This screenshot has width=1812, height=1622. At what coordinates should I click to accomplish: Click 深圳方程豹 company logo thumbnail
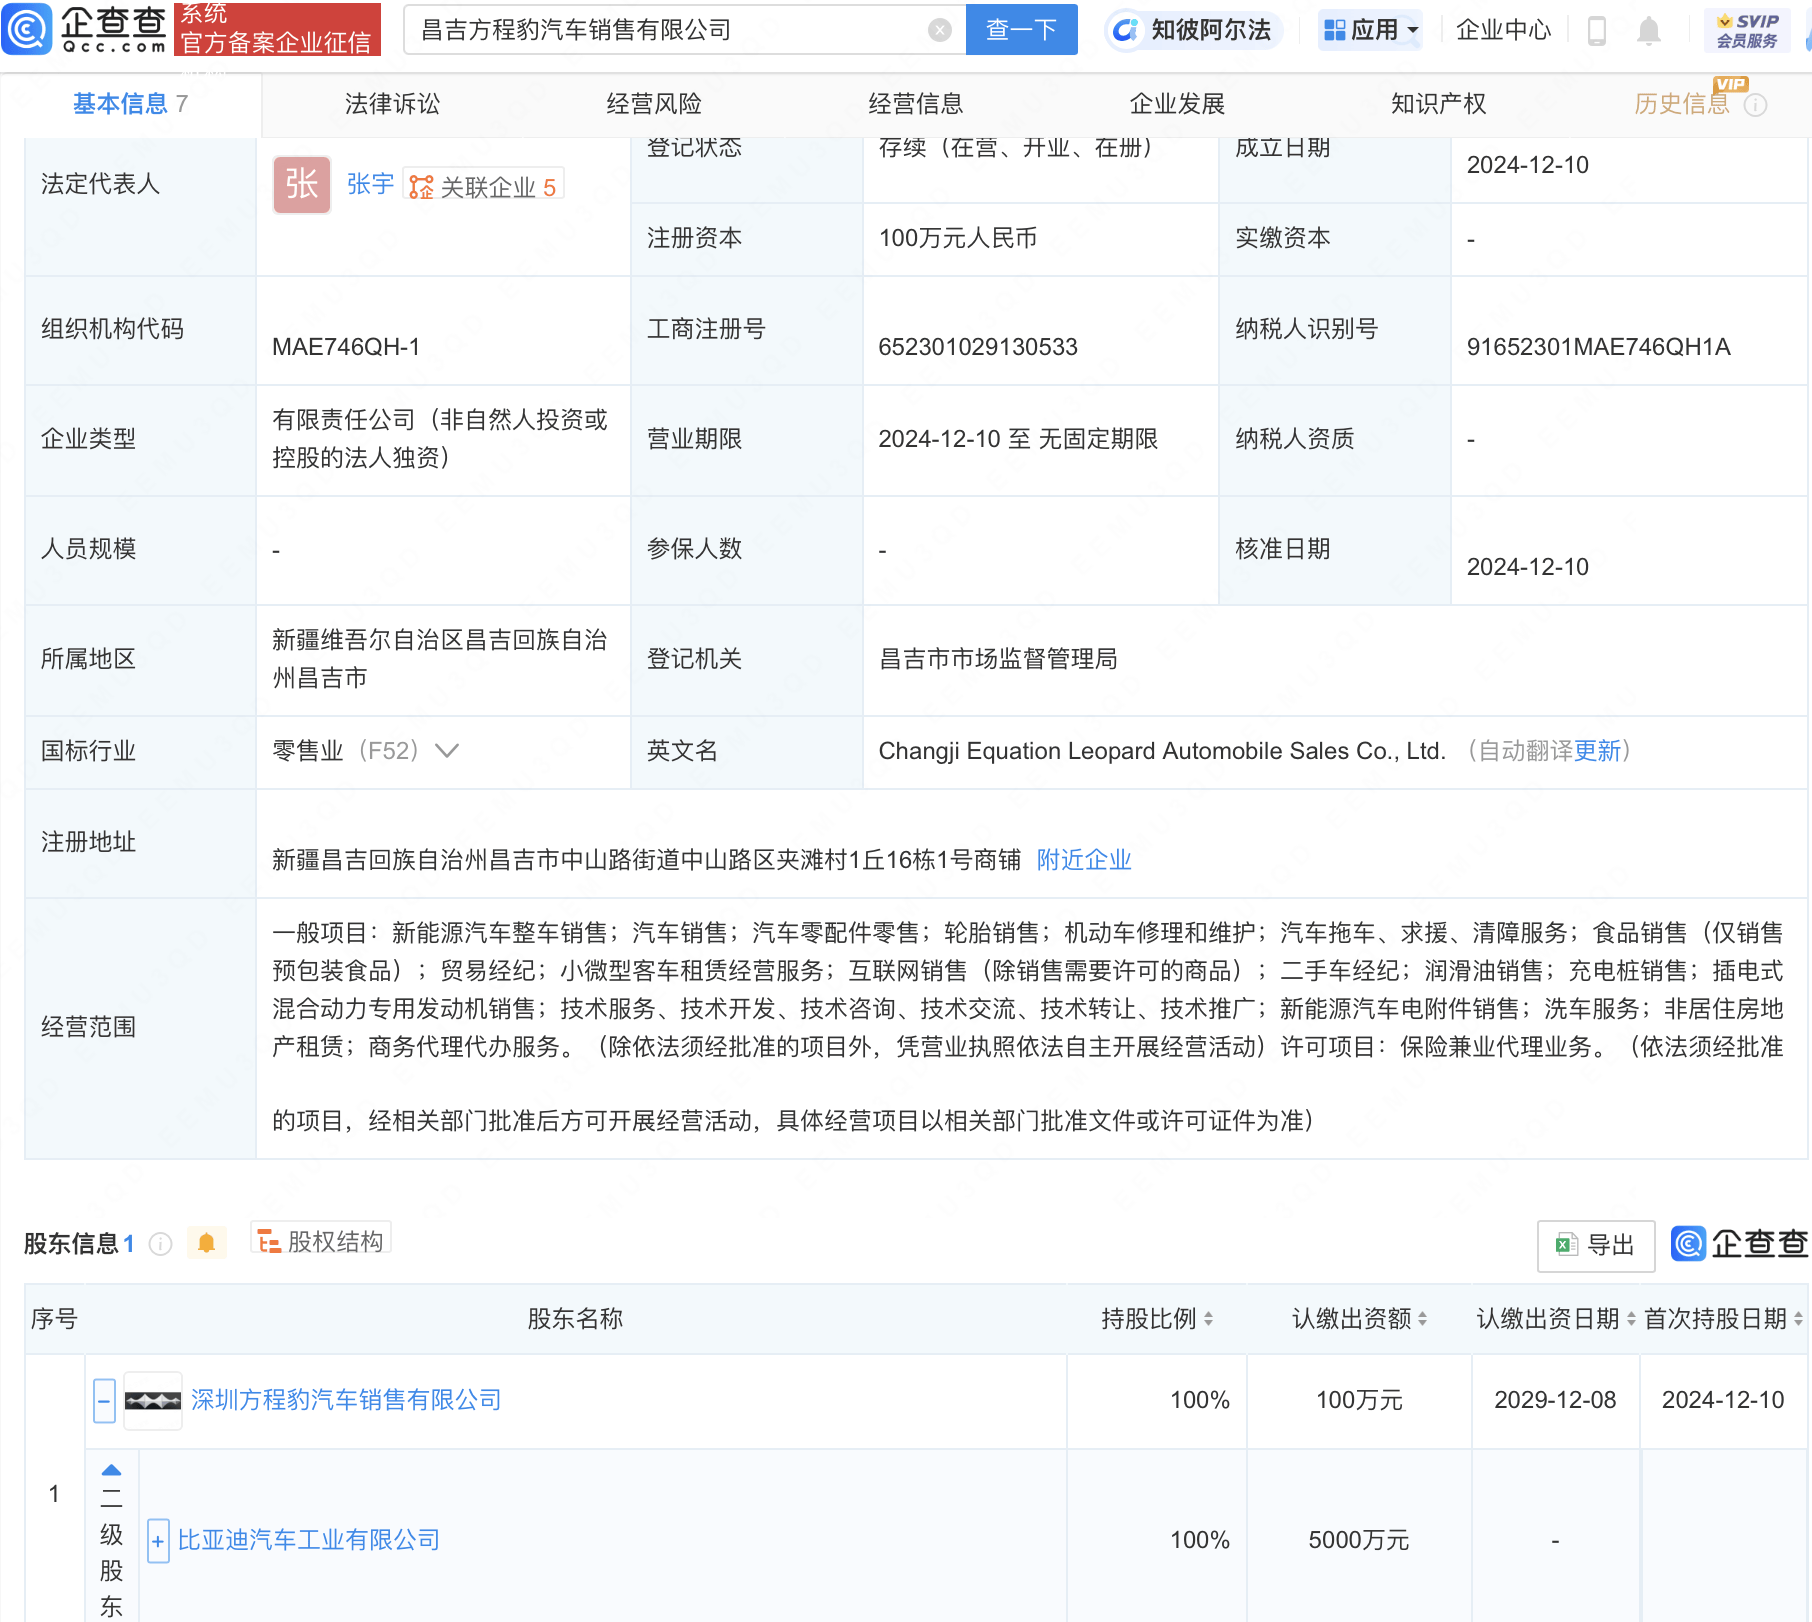(153, 1401)
